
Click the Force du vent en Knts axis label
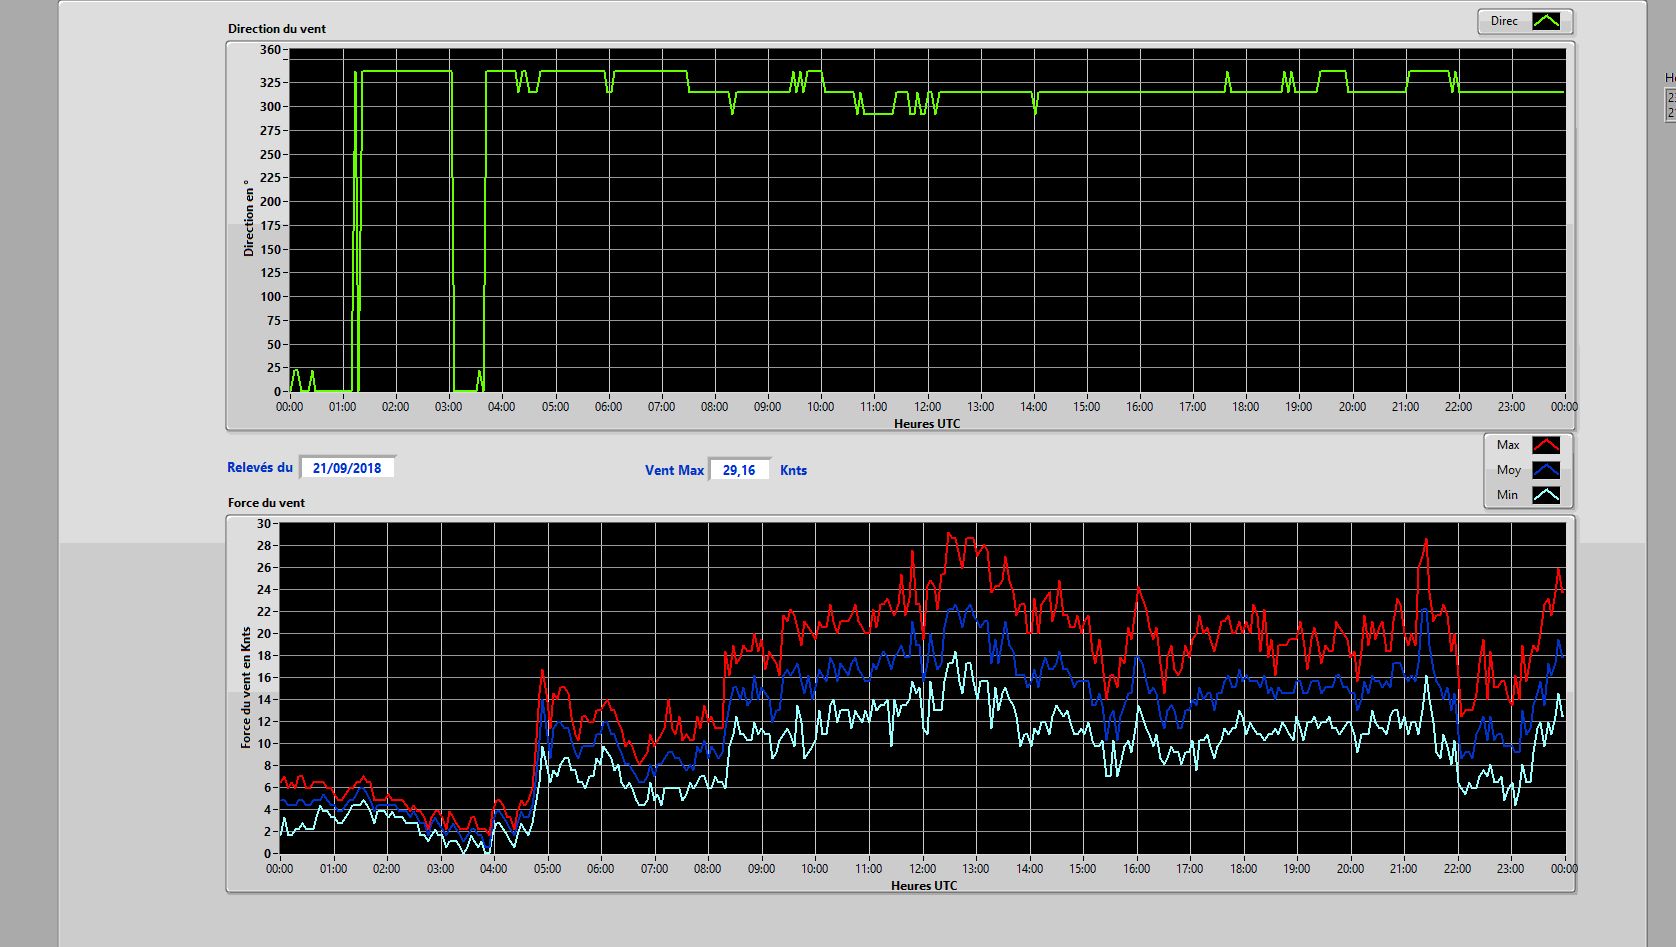click(x=246, y=688)
